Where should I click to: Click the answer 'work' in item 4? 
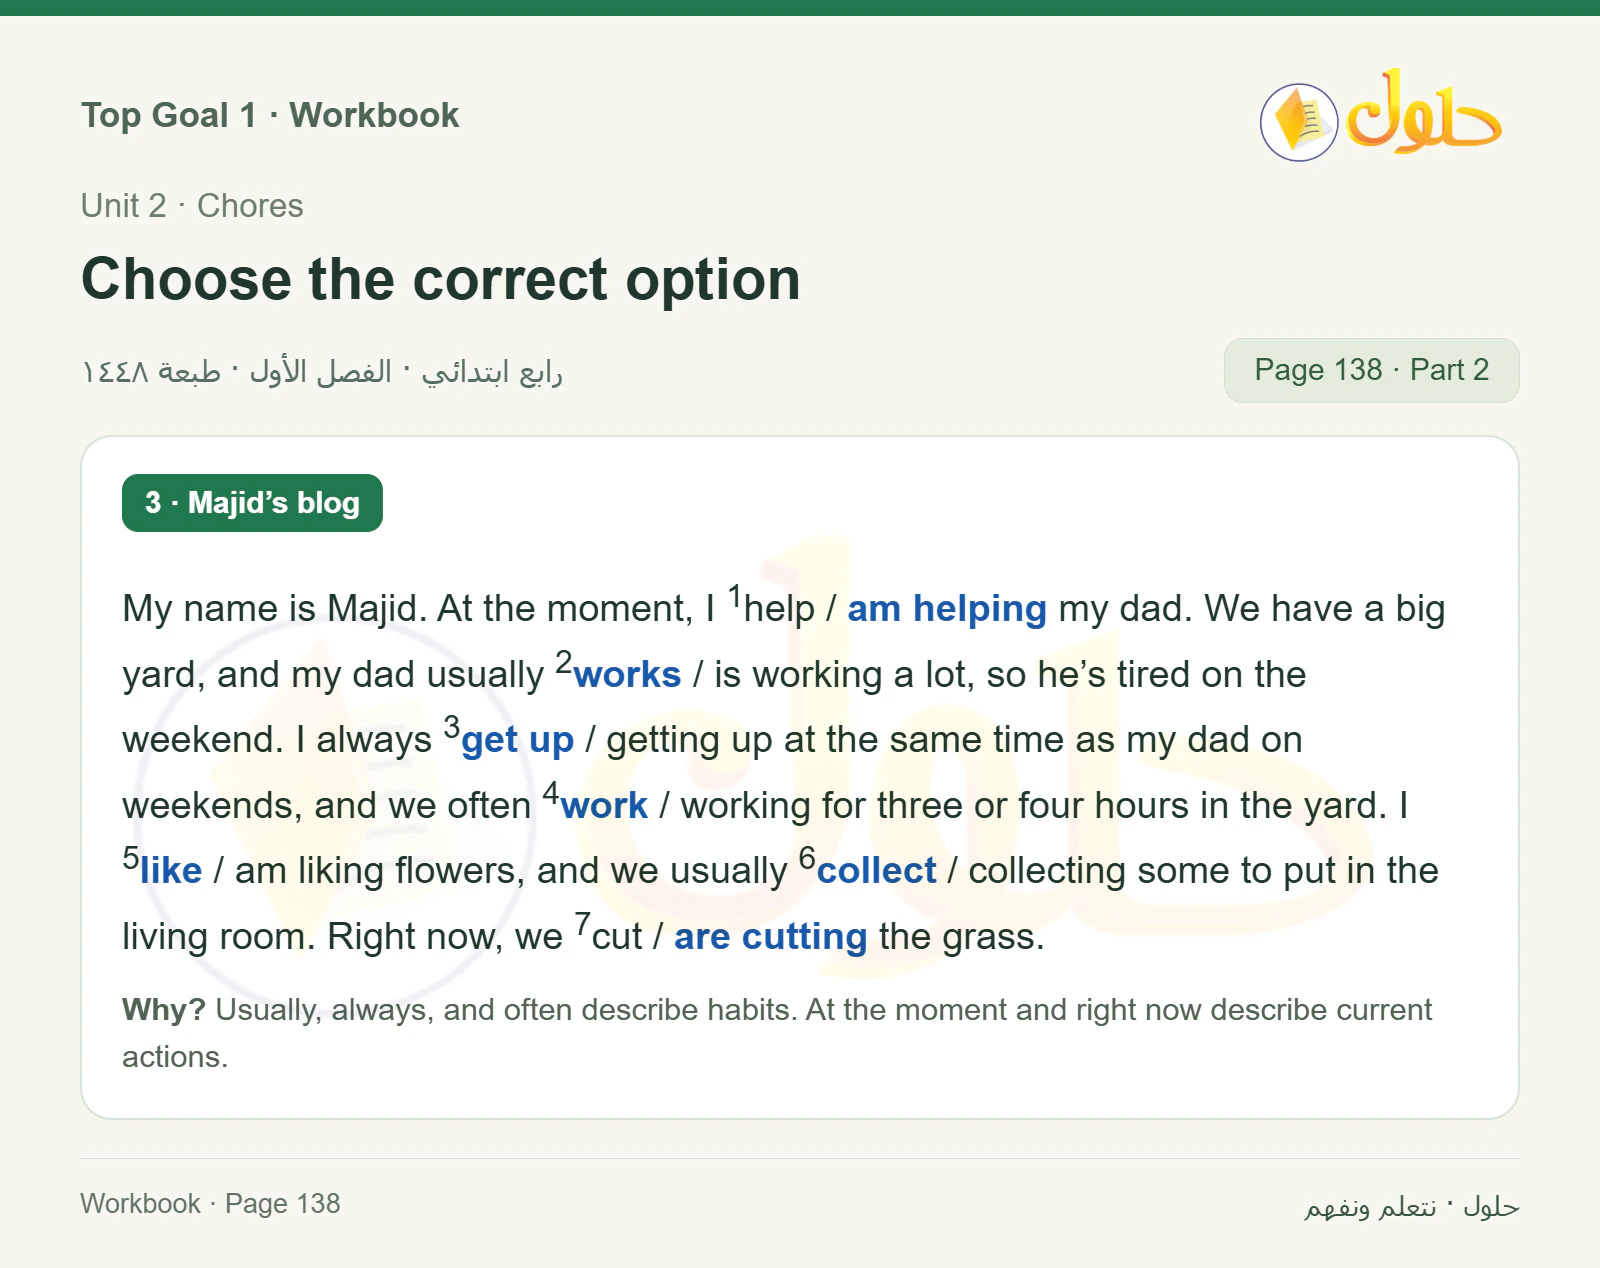pyautogui.click(x=604, y=806)
